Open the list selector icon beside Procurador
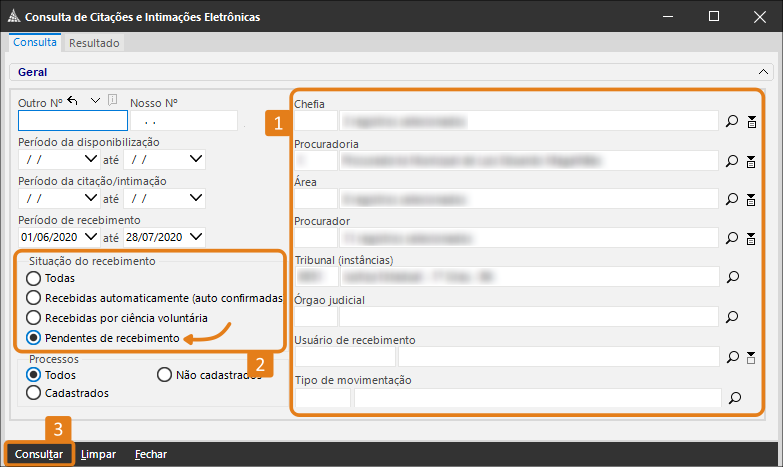 pyautogui.click(x=751, y=238)
